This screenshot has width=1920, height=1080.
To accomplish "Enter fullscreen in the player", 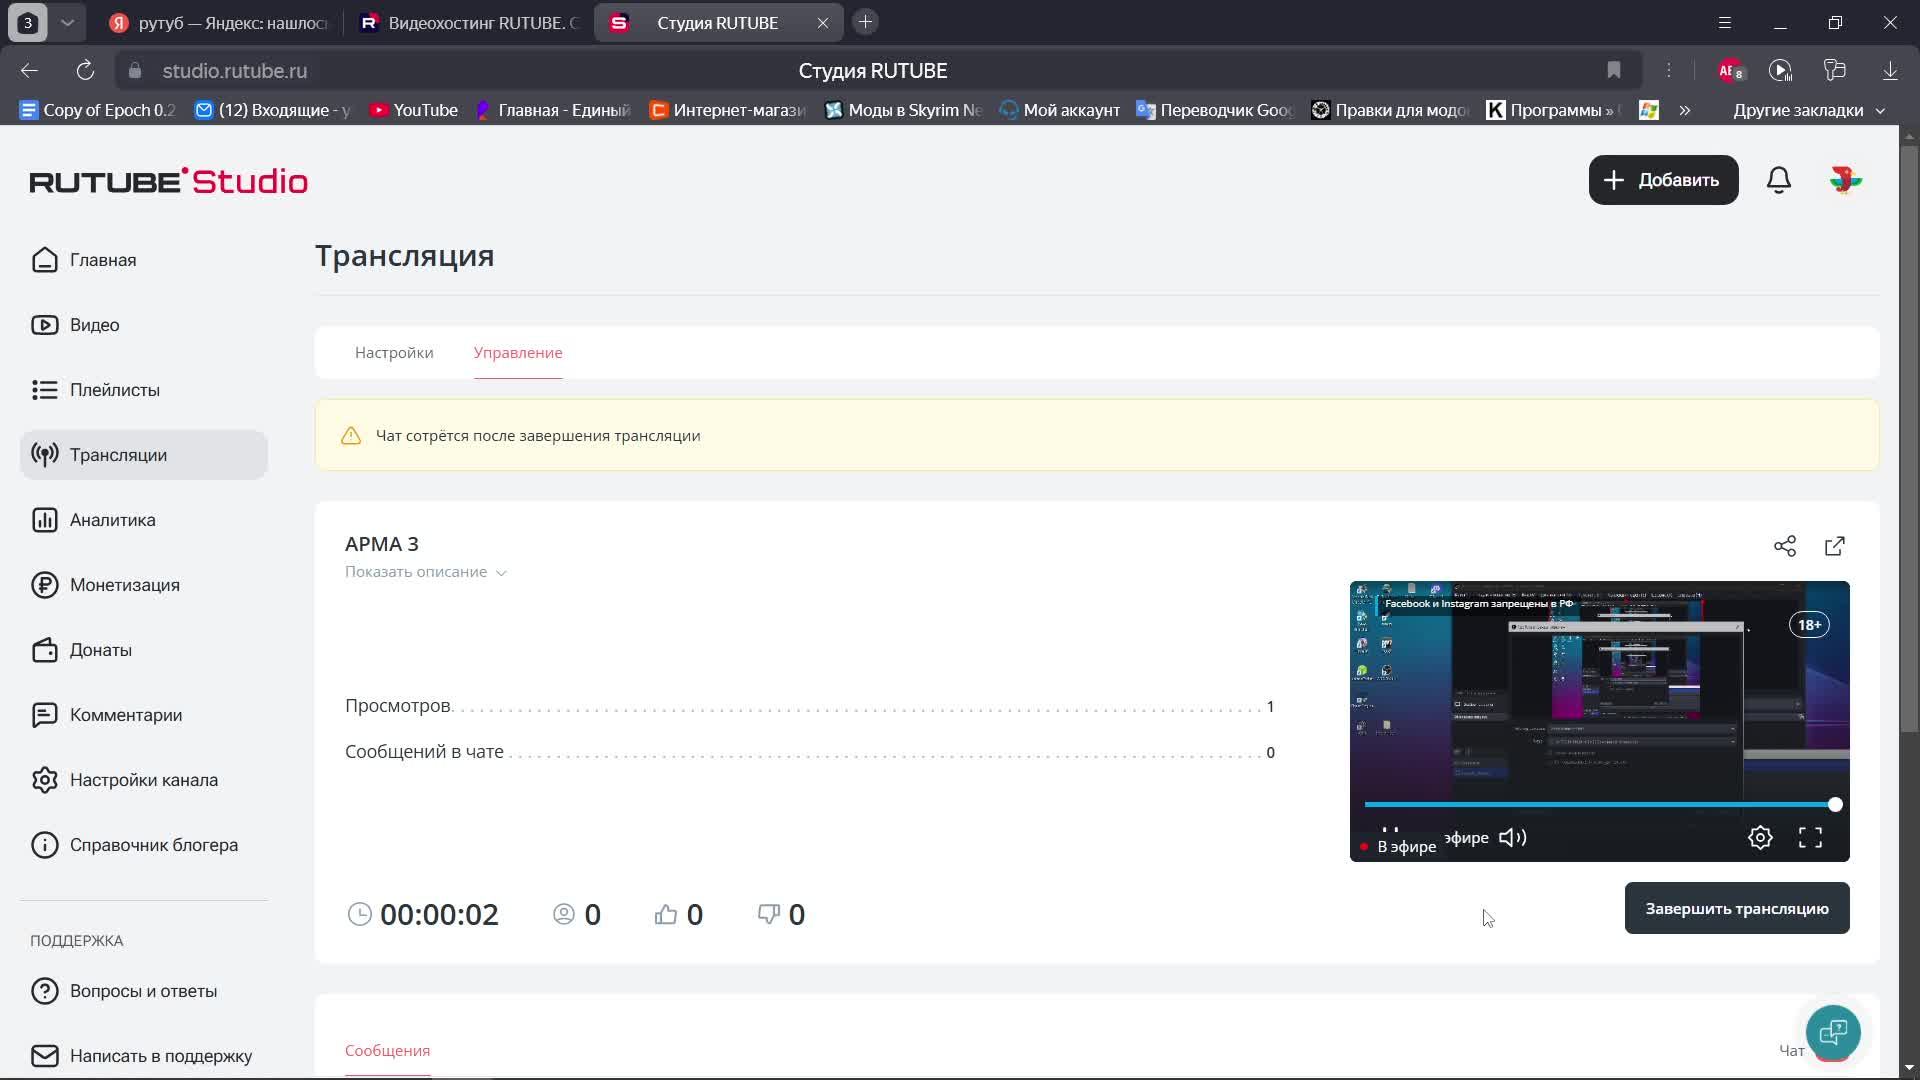I will pos(1810,838).
